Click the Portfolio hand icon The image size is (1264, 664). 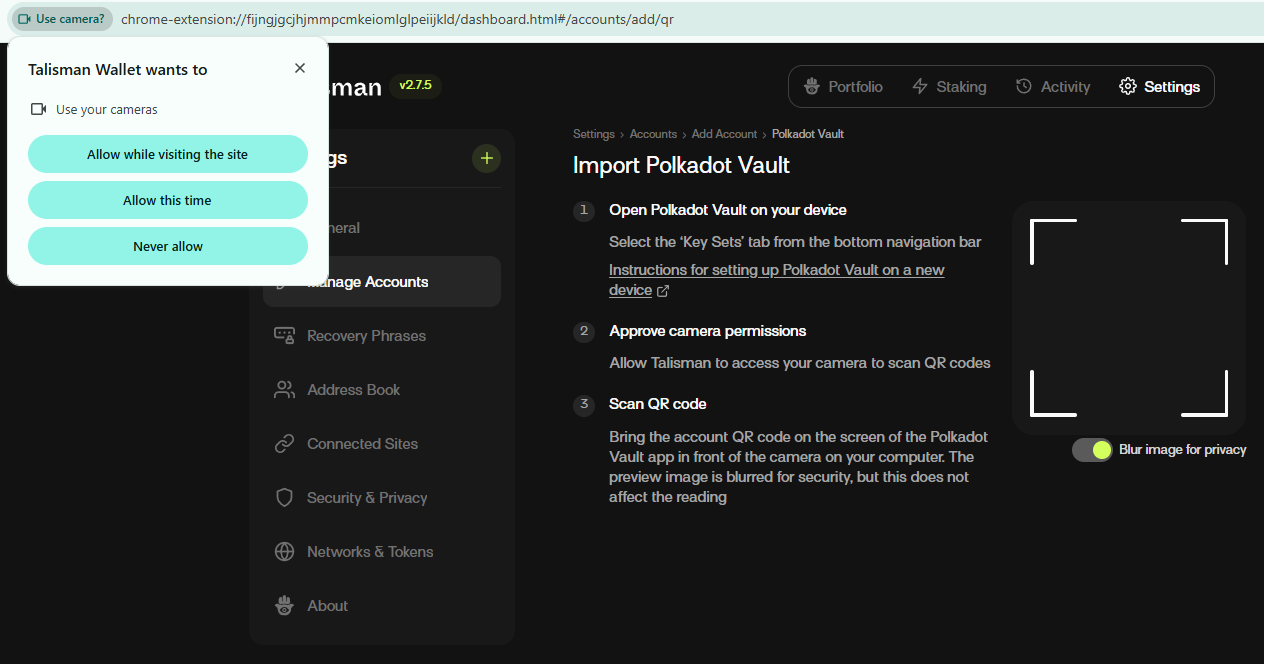(x=812, y=87)
